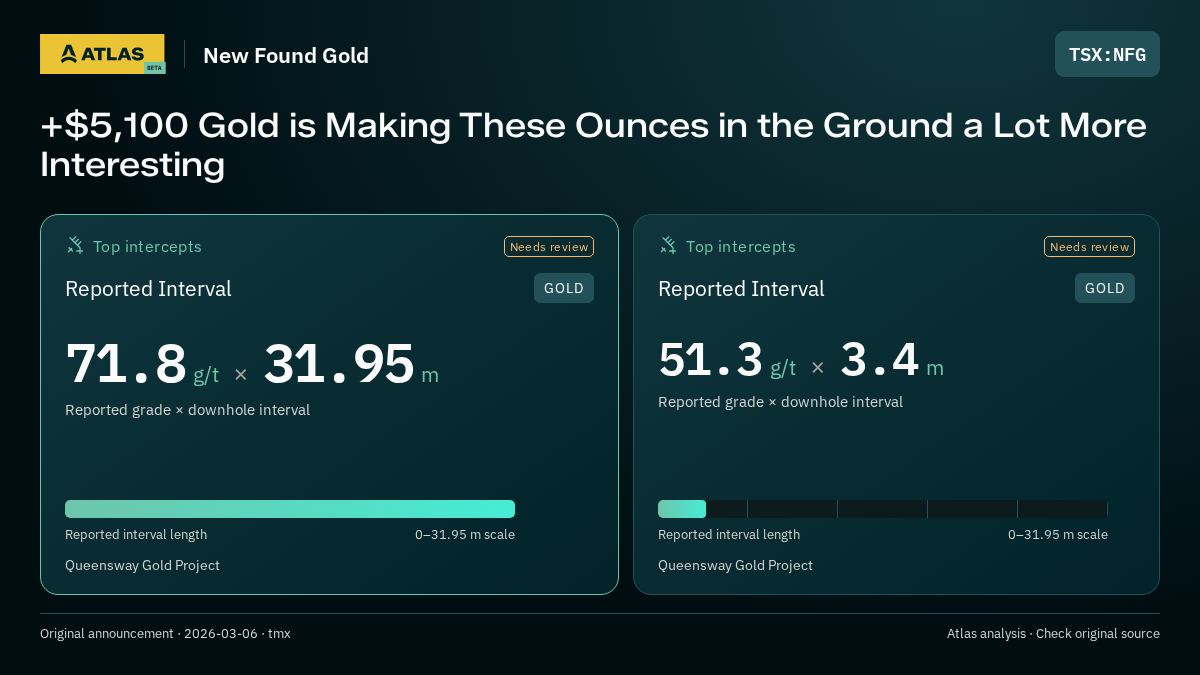Click the 31.95 interval value
This screenshot has width=1200, height=675.
click(x=339, y=363)
